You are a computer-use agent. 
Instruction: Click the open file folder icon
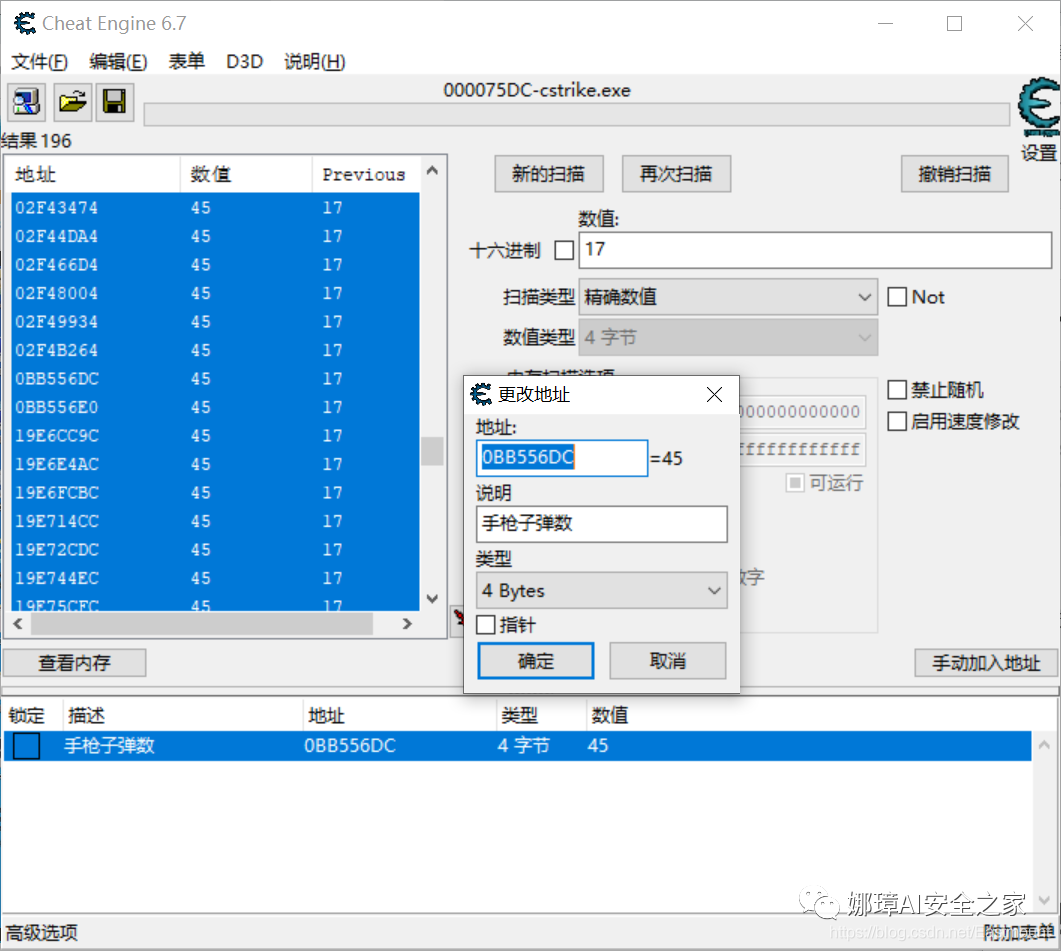(72, 102)
